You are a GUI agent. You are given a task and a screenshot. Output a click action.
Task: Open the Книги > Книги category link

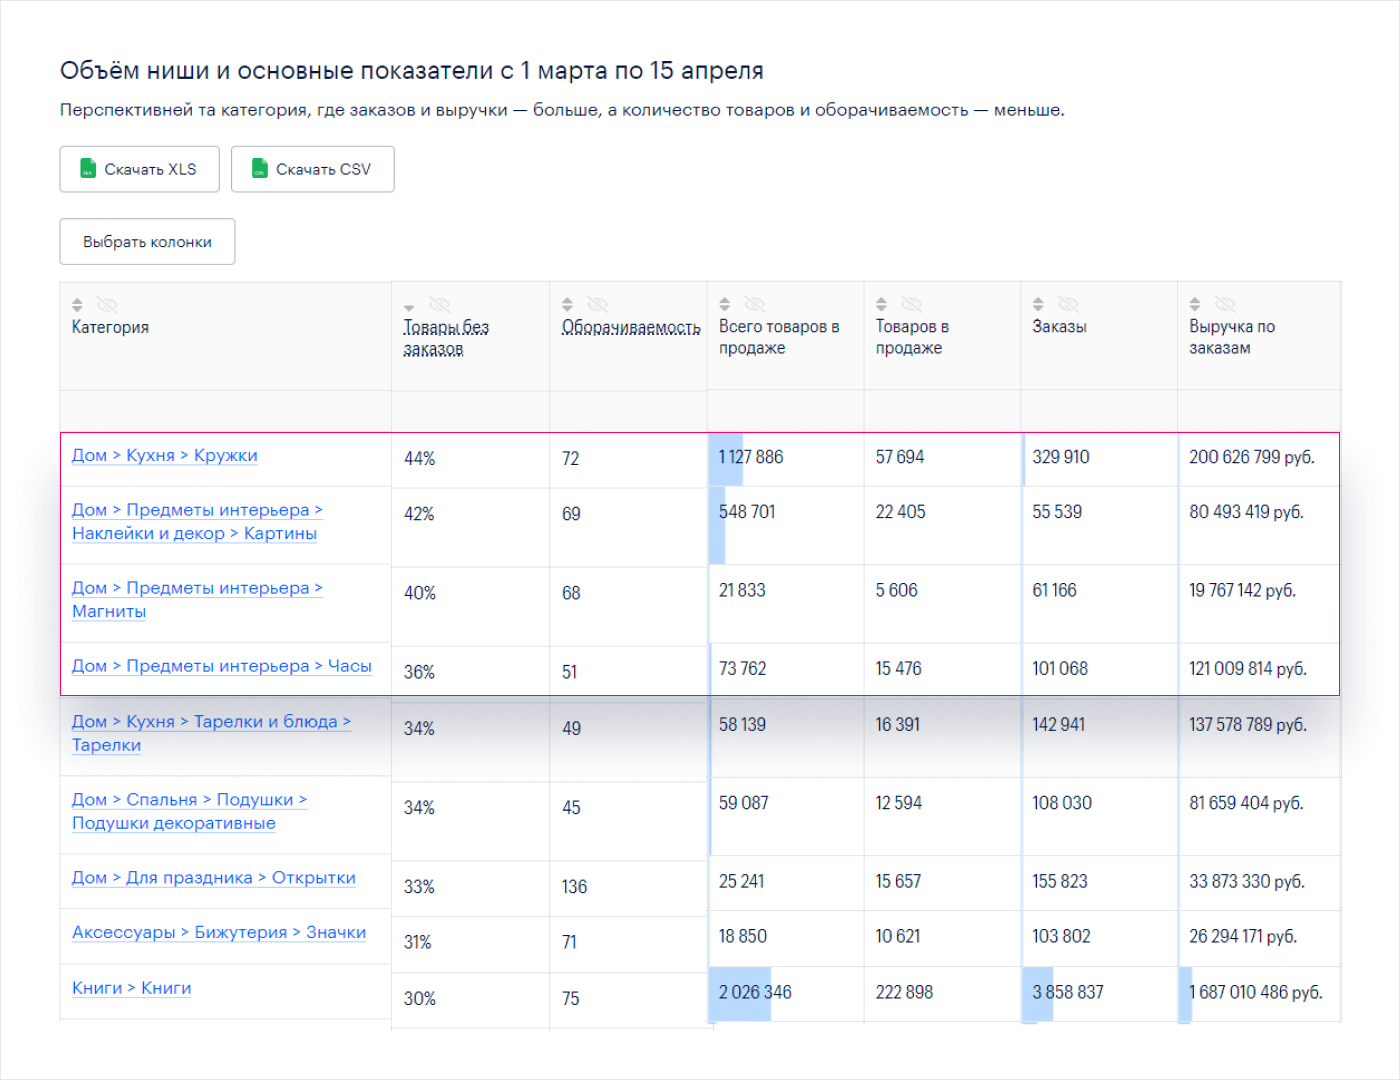[131, 987]
